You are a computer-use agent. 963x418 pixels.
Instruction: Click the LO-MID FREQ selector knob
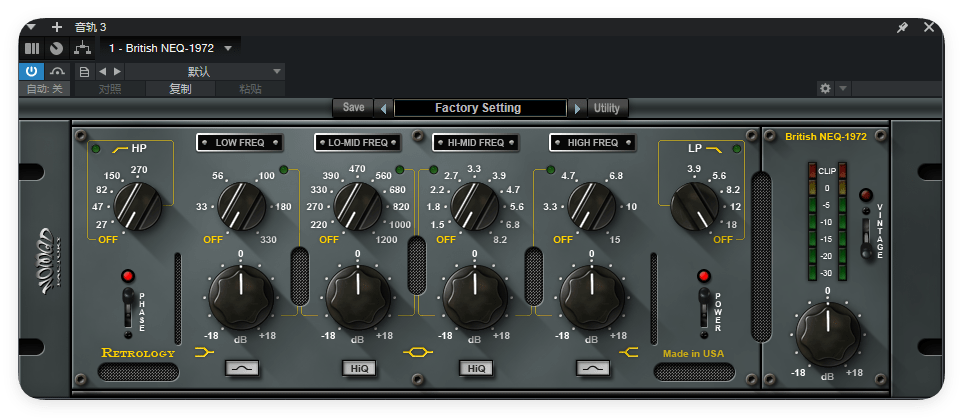[357, 206]
